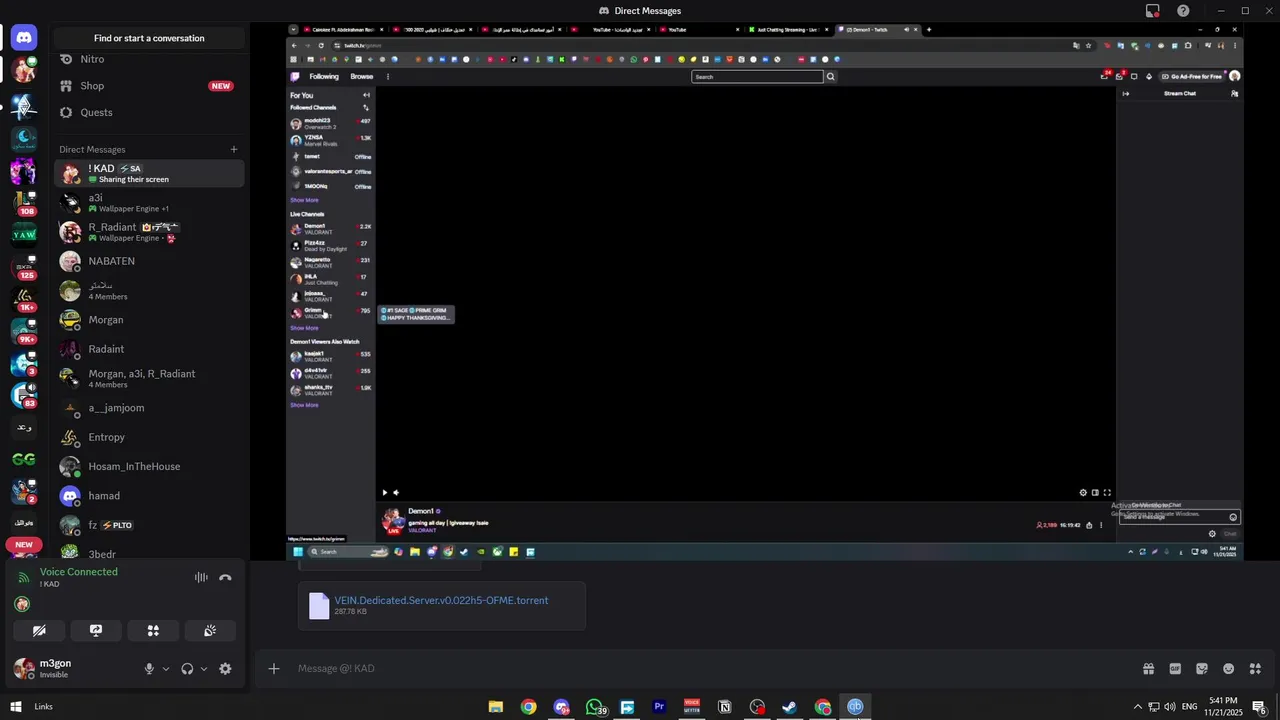The image size is (1280, 720).
Task: Open the Radaint direct message
Action: [x=149, y=349]
